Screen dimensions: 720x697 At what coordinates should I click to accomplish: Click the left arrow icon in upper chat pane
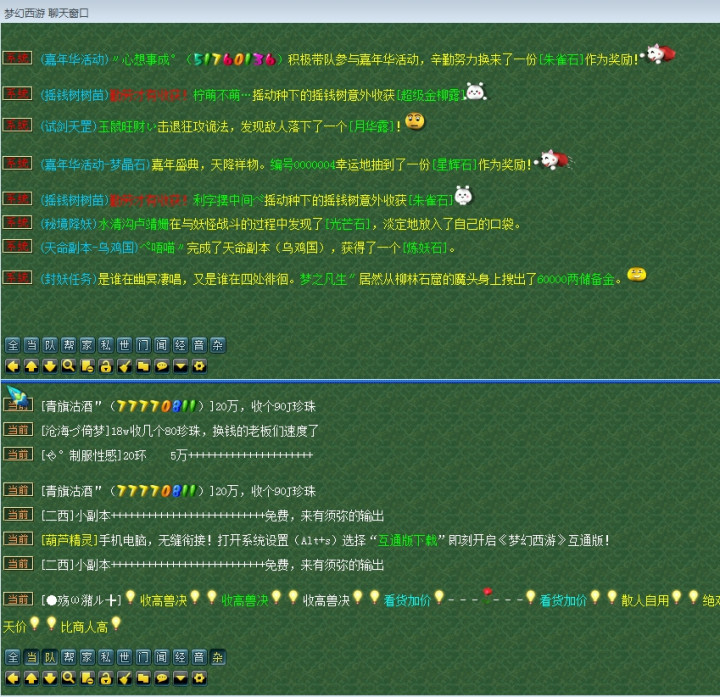tap(12, 366)
